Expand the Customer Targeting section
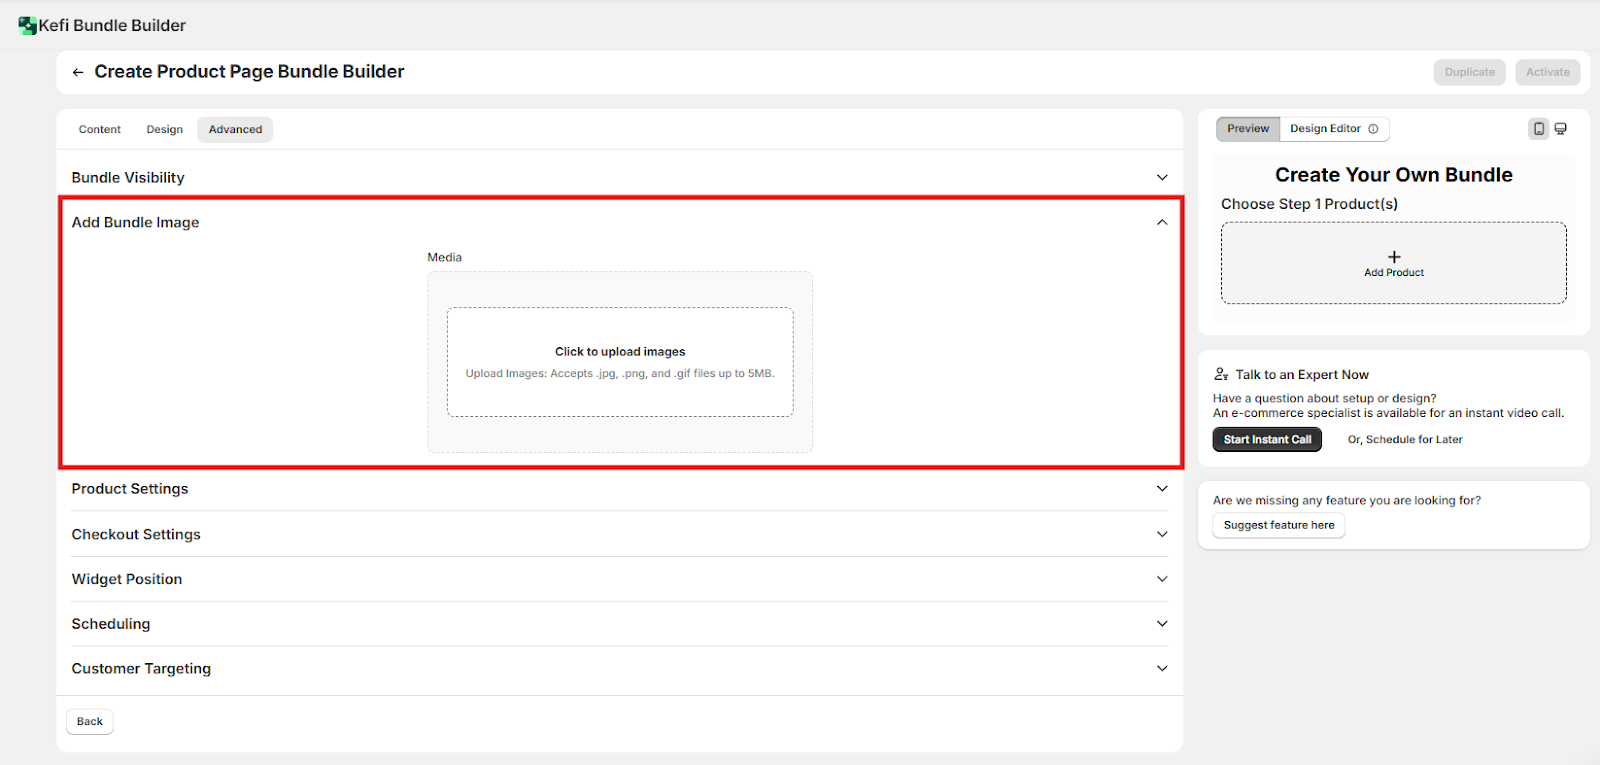The width and height of the screenshot is (1600, 765). tap(1162, 668)
